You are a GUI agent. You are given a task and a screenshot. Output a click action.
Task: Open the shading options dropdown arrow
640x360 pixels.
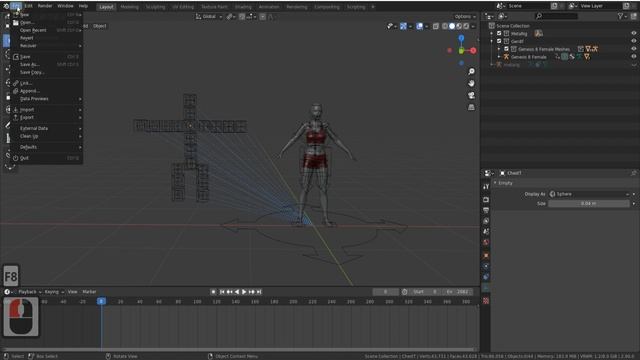pos(473,26)
